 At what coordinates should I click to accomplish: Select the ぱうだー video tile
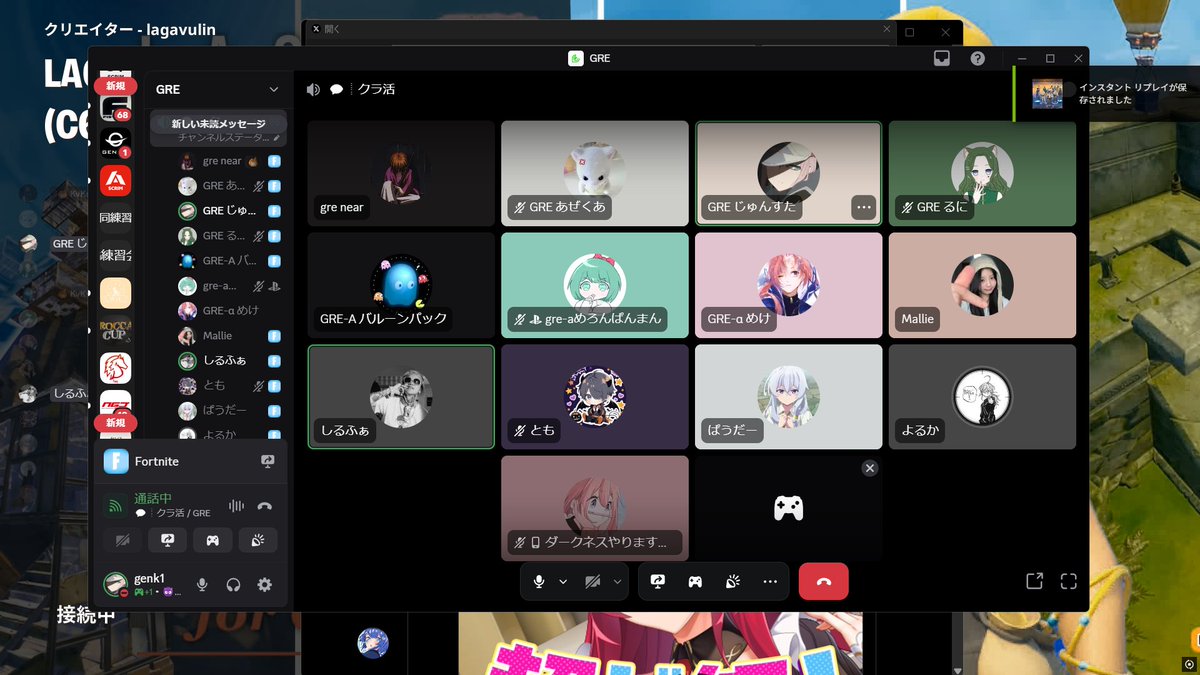click(788, 397)
